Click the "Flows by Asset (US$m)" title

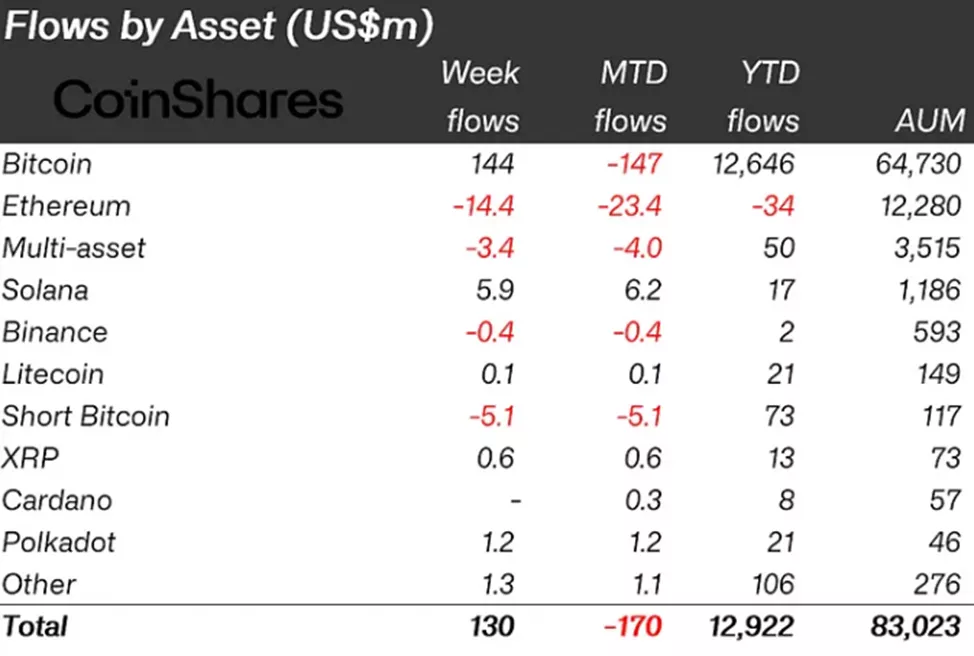tap(219, 26)
